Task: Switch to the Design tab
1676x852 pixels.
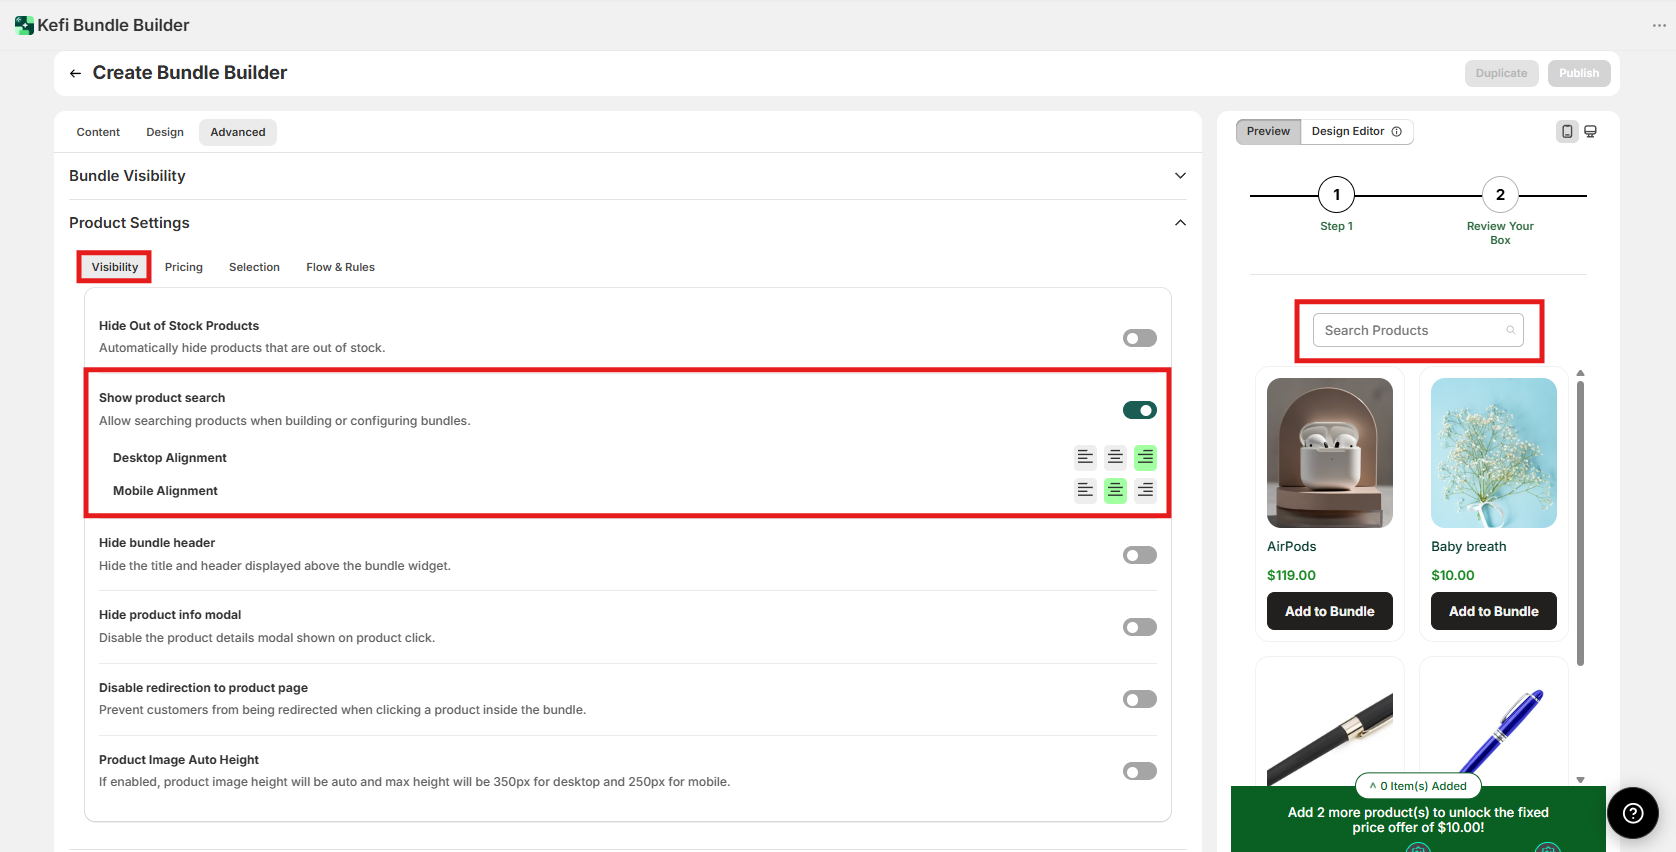Action: [165, 132]
